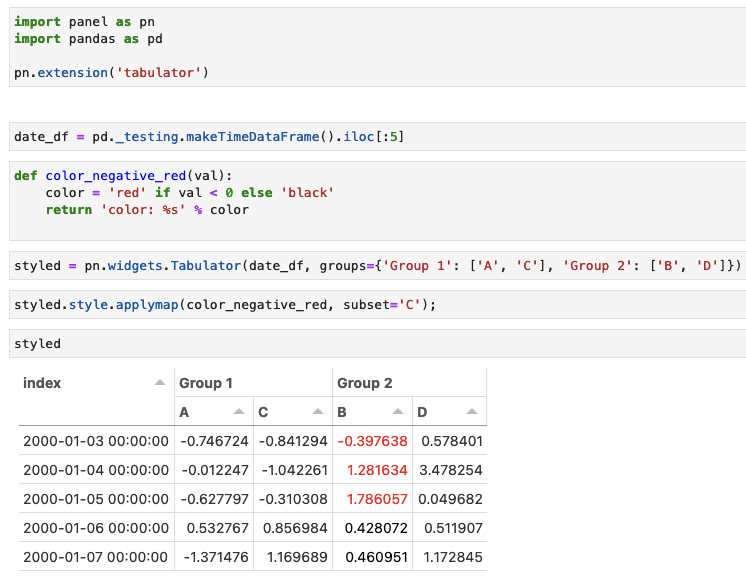Click the 'import pandas as pd' line
This screenshot has width=746, height=582.
tap(88, 39)
